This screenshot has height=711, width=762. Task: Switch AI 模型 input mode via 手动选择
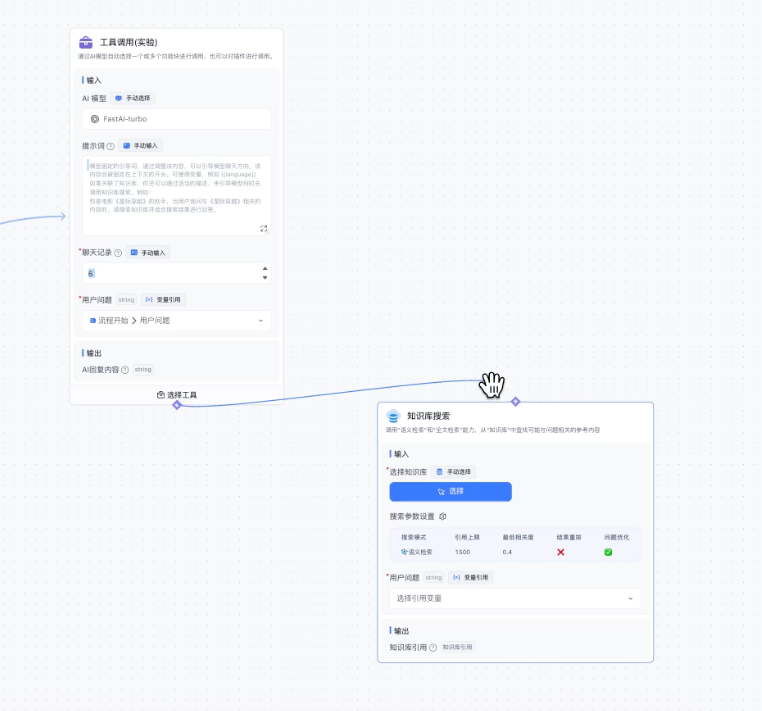[133, 99]
